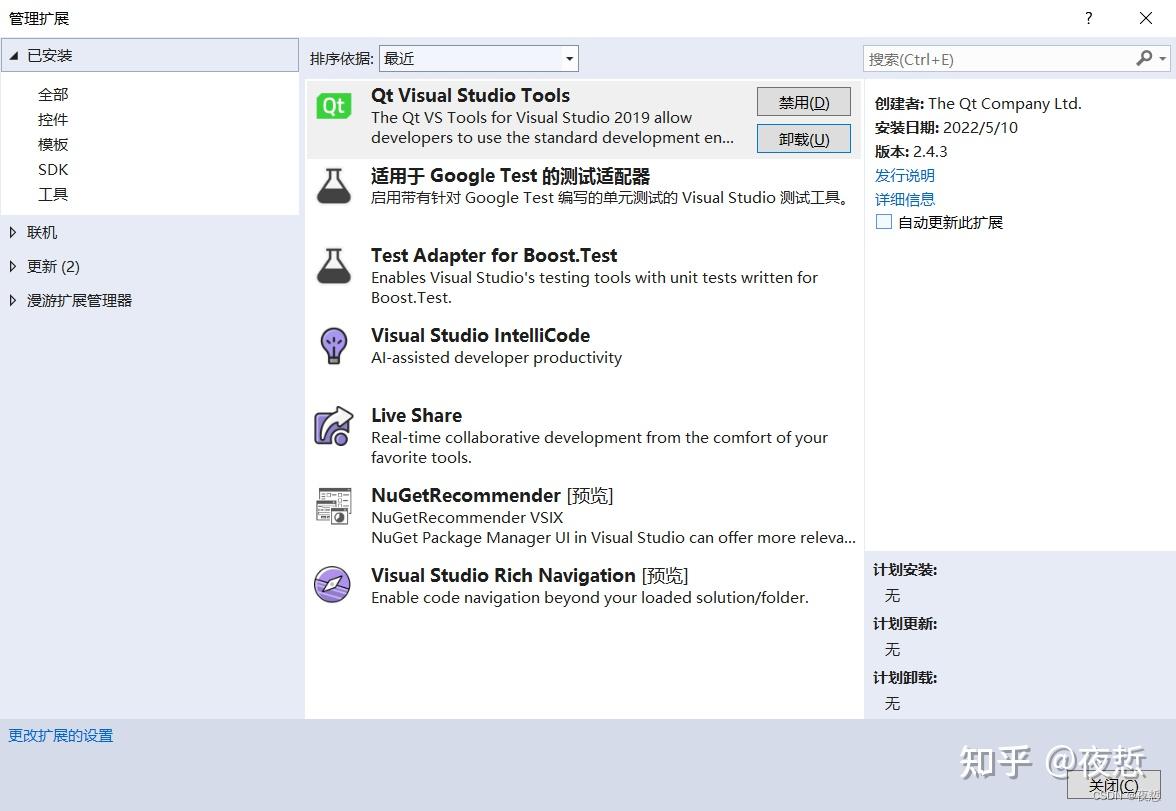Viewport: 1176px width, 811px height.
Task: Enable 自动更新此扩展 checkbox
Action: (x=883, y=222)
